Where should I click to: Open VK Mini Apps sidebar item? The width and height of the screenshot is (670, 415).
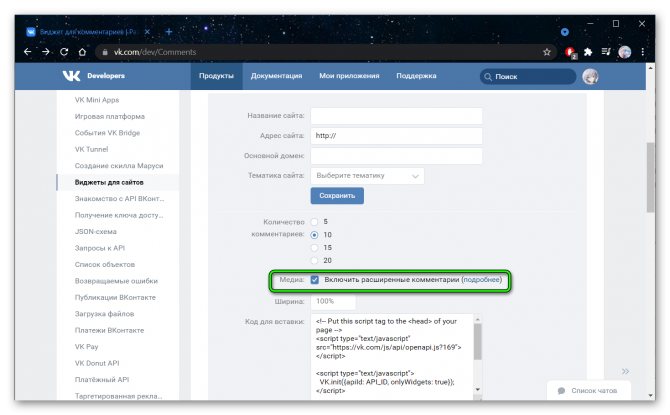(x=97, y=100)
